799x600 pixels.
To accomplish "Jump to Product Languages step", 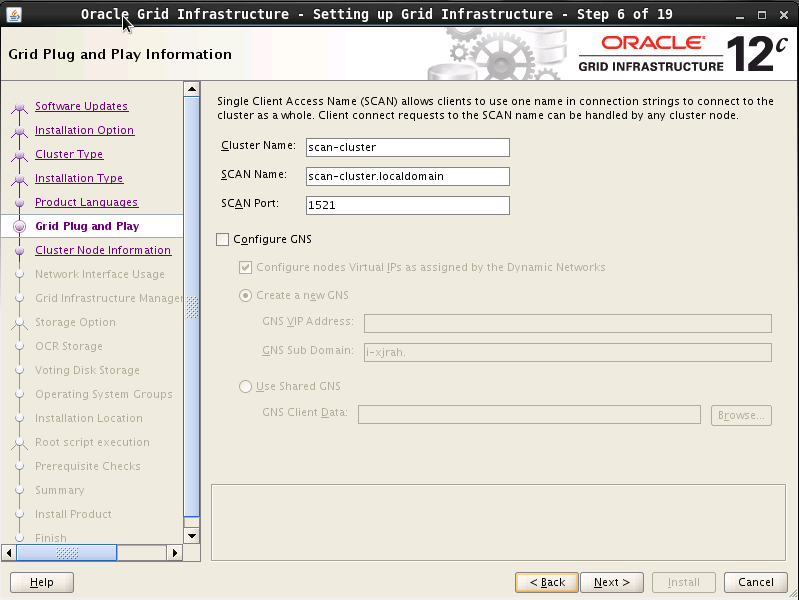I will click(x=86, y=203).
